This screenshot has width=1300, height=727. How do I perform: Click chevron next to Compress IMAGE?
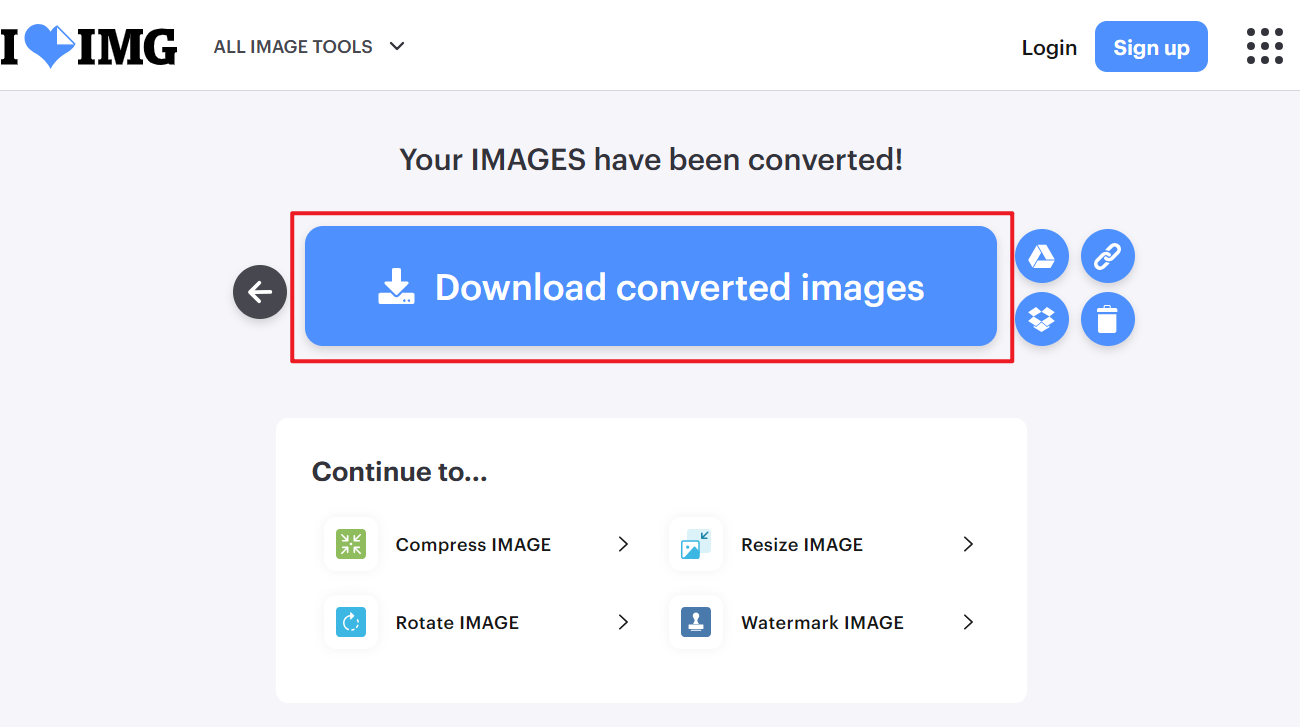tap(623, 544)
